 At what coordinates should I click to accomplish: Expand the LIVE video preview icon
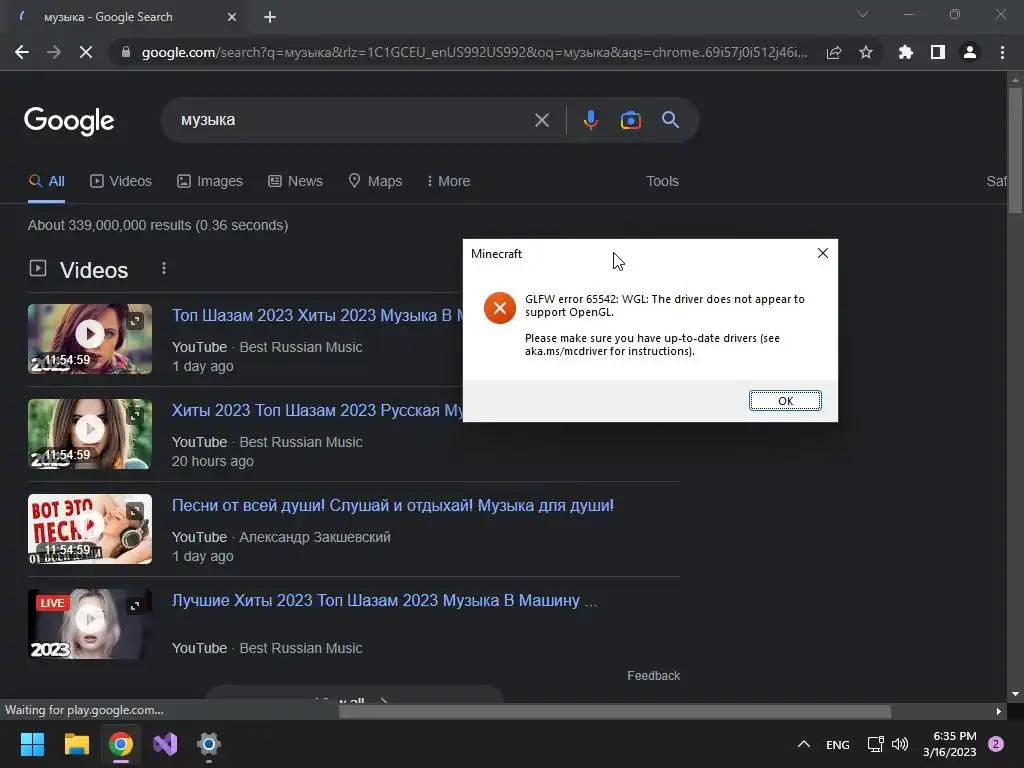135,606
